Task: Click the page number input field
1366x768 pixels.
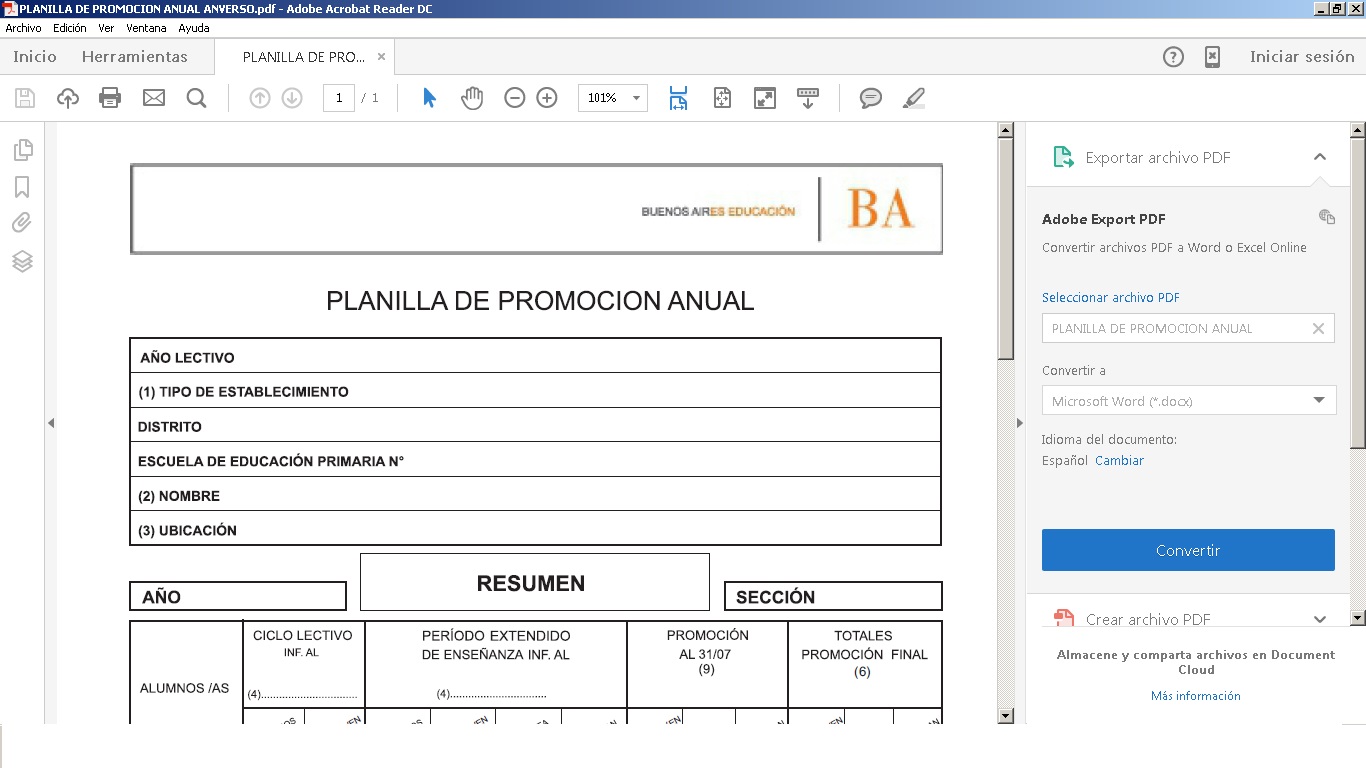Action: pyautogui.click(x=339, y=97)
